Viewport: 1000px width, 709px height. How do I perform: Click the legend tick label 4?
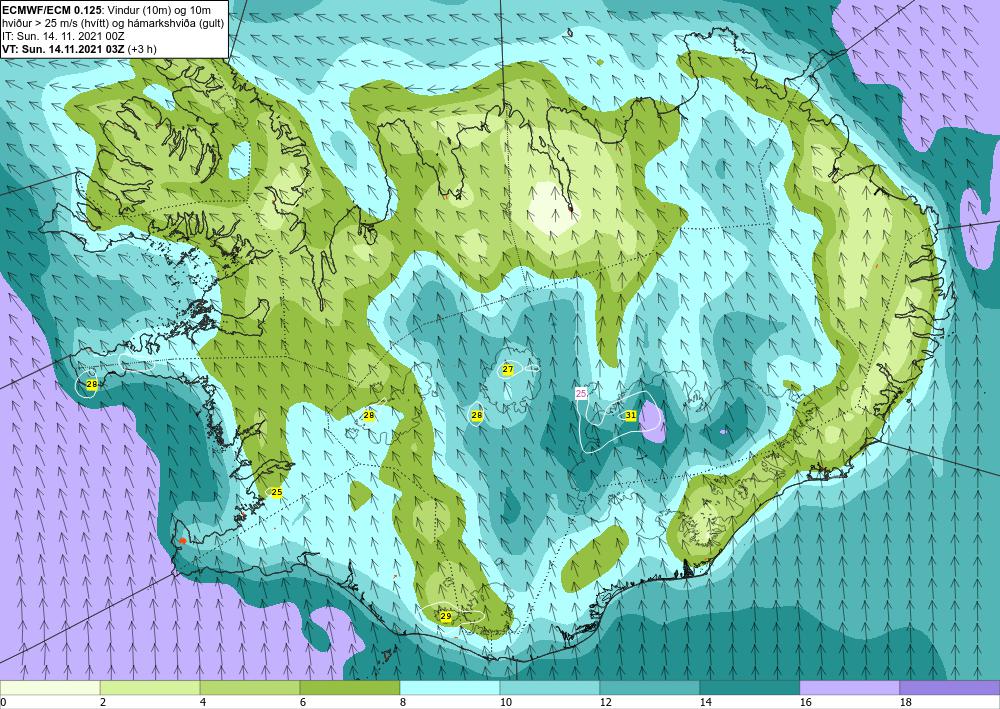pyautogui.click(x=203, y=702)
